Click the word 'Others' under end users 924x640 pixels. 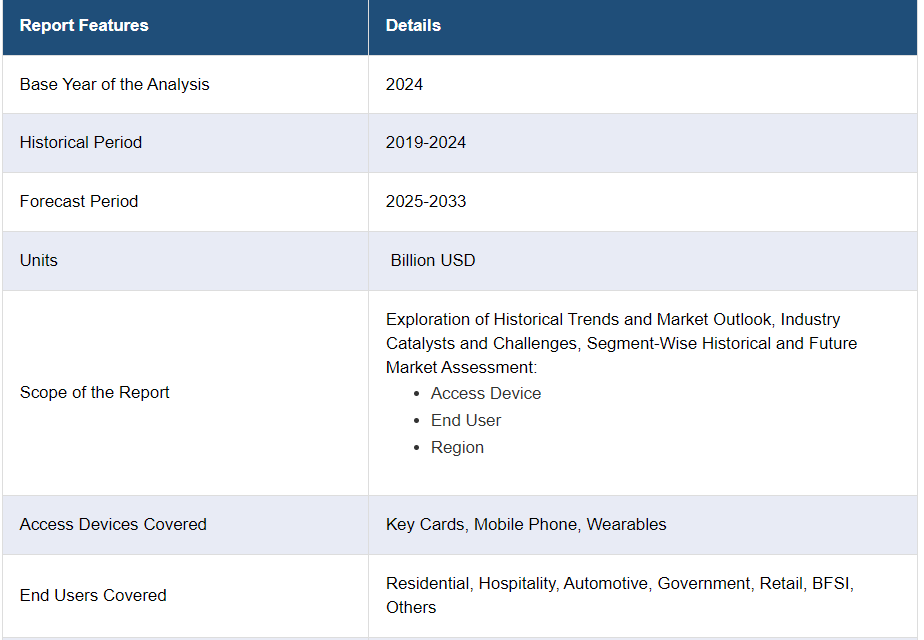click(x=411, y=607)
